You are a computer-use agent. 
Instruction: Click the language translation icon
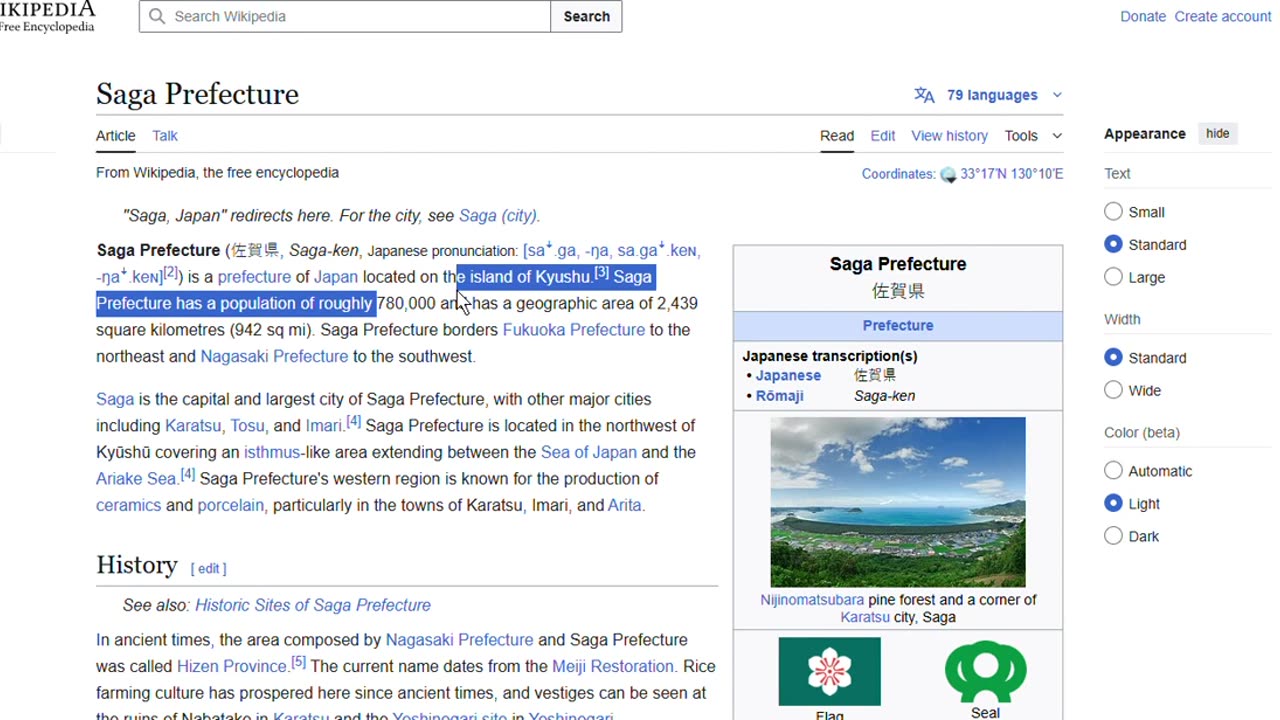(x=924, y=95)
